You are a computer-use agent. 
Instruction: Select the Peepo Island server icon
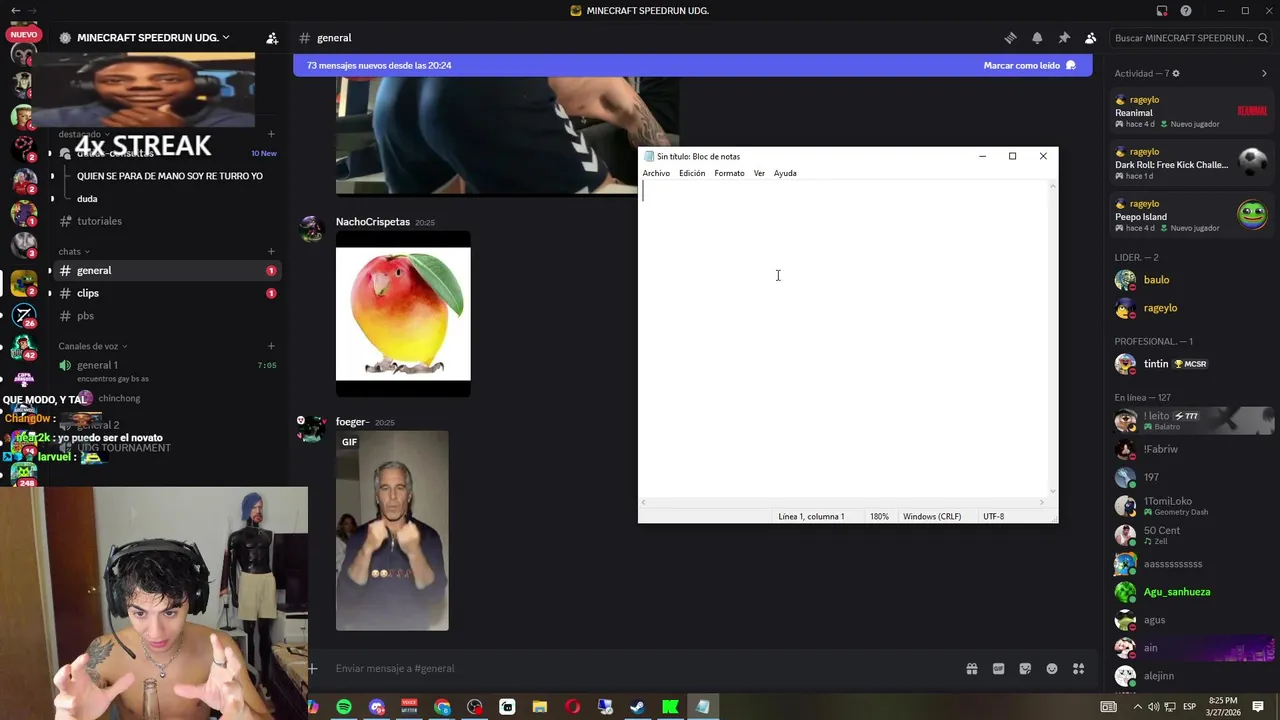pyautogui.click(x=1252, y=214)
